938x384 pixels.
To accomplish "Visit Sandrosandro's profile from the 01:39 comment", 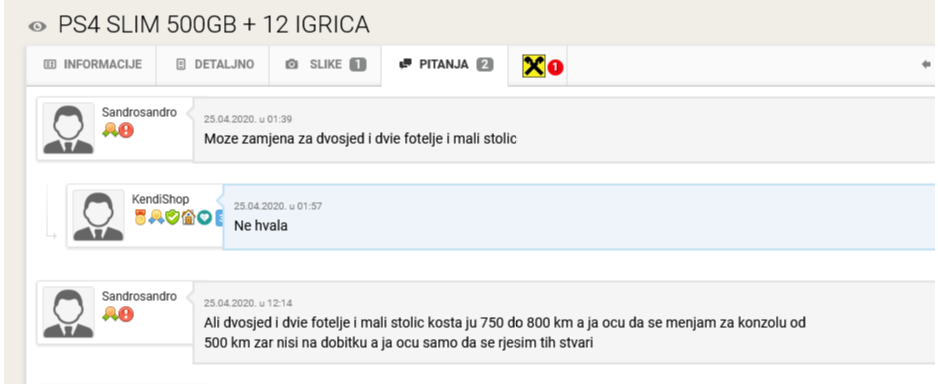I will (139, 112).
